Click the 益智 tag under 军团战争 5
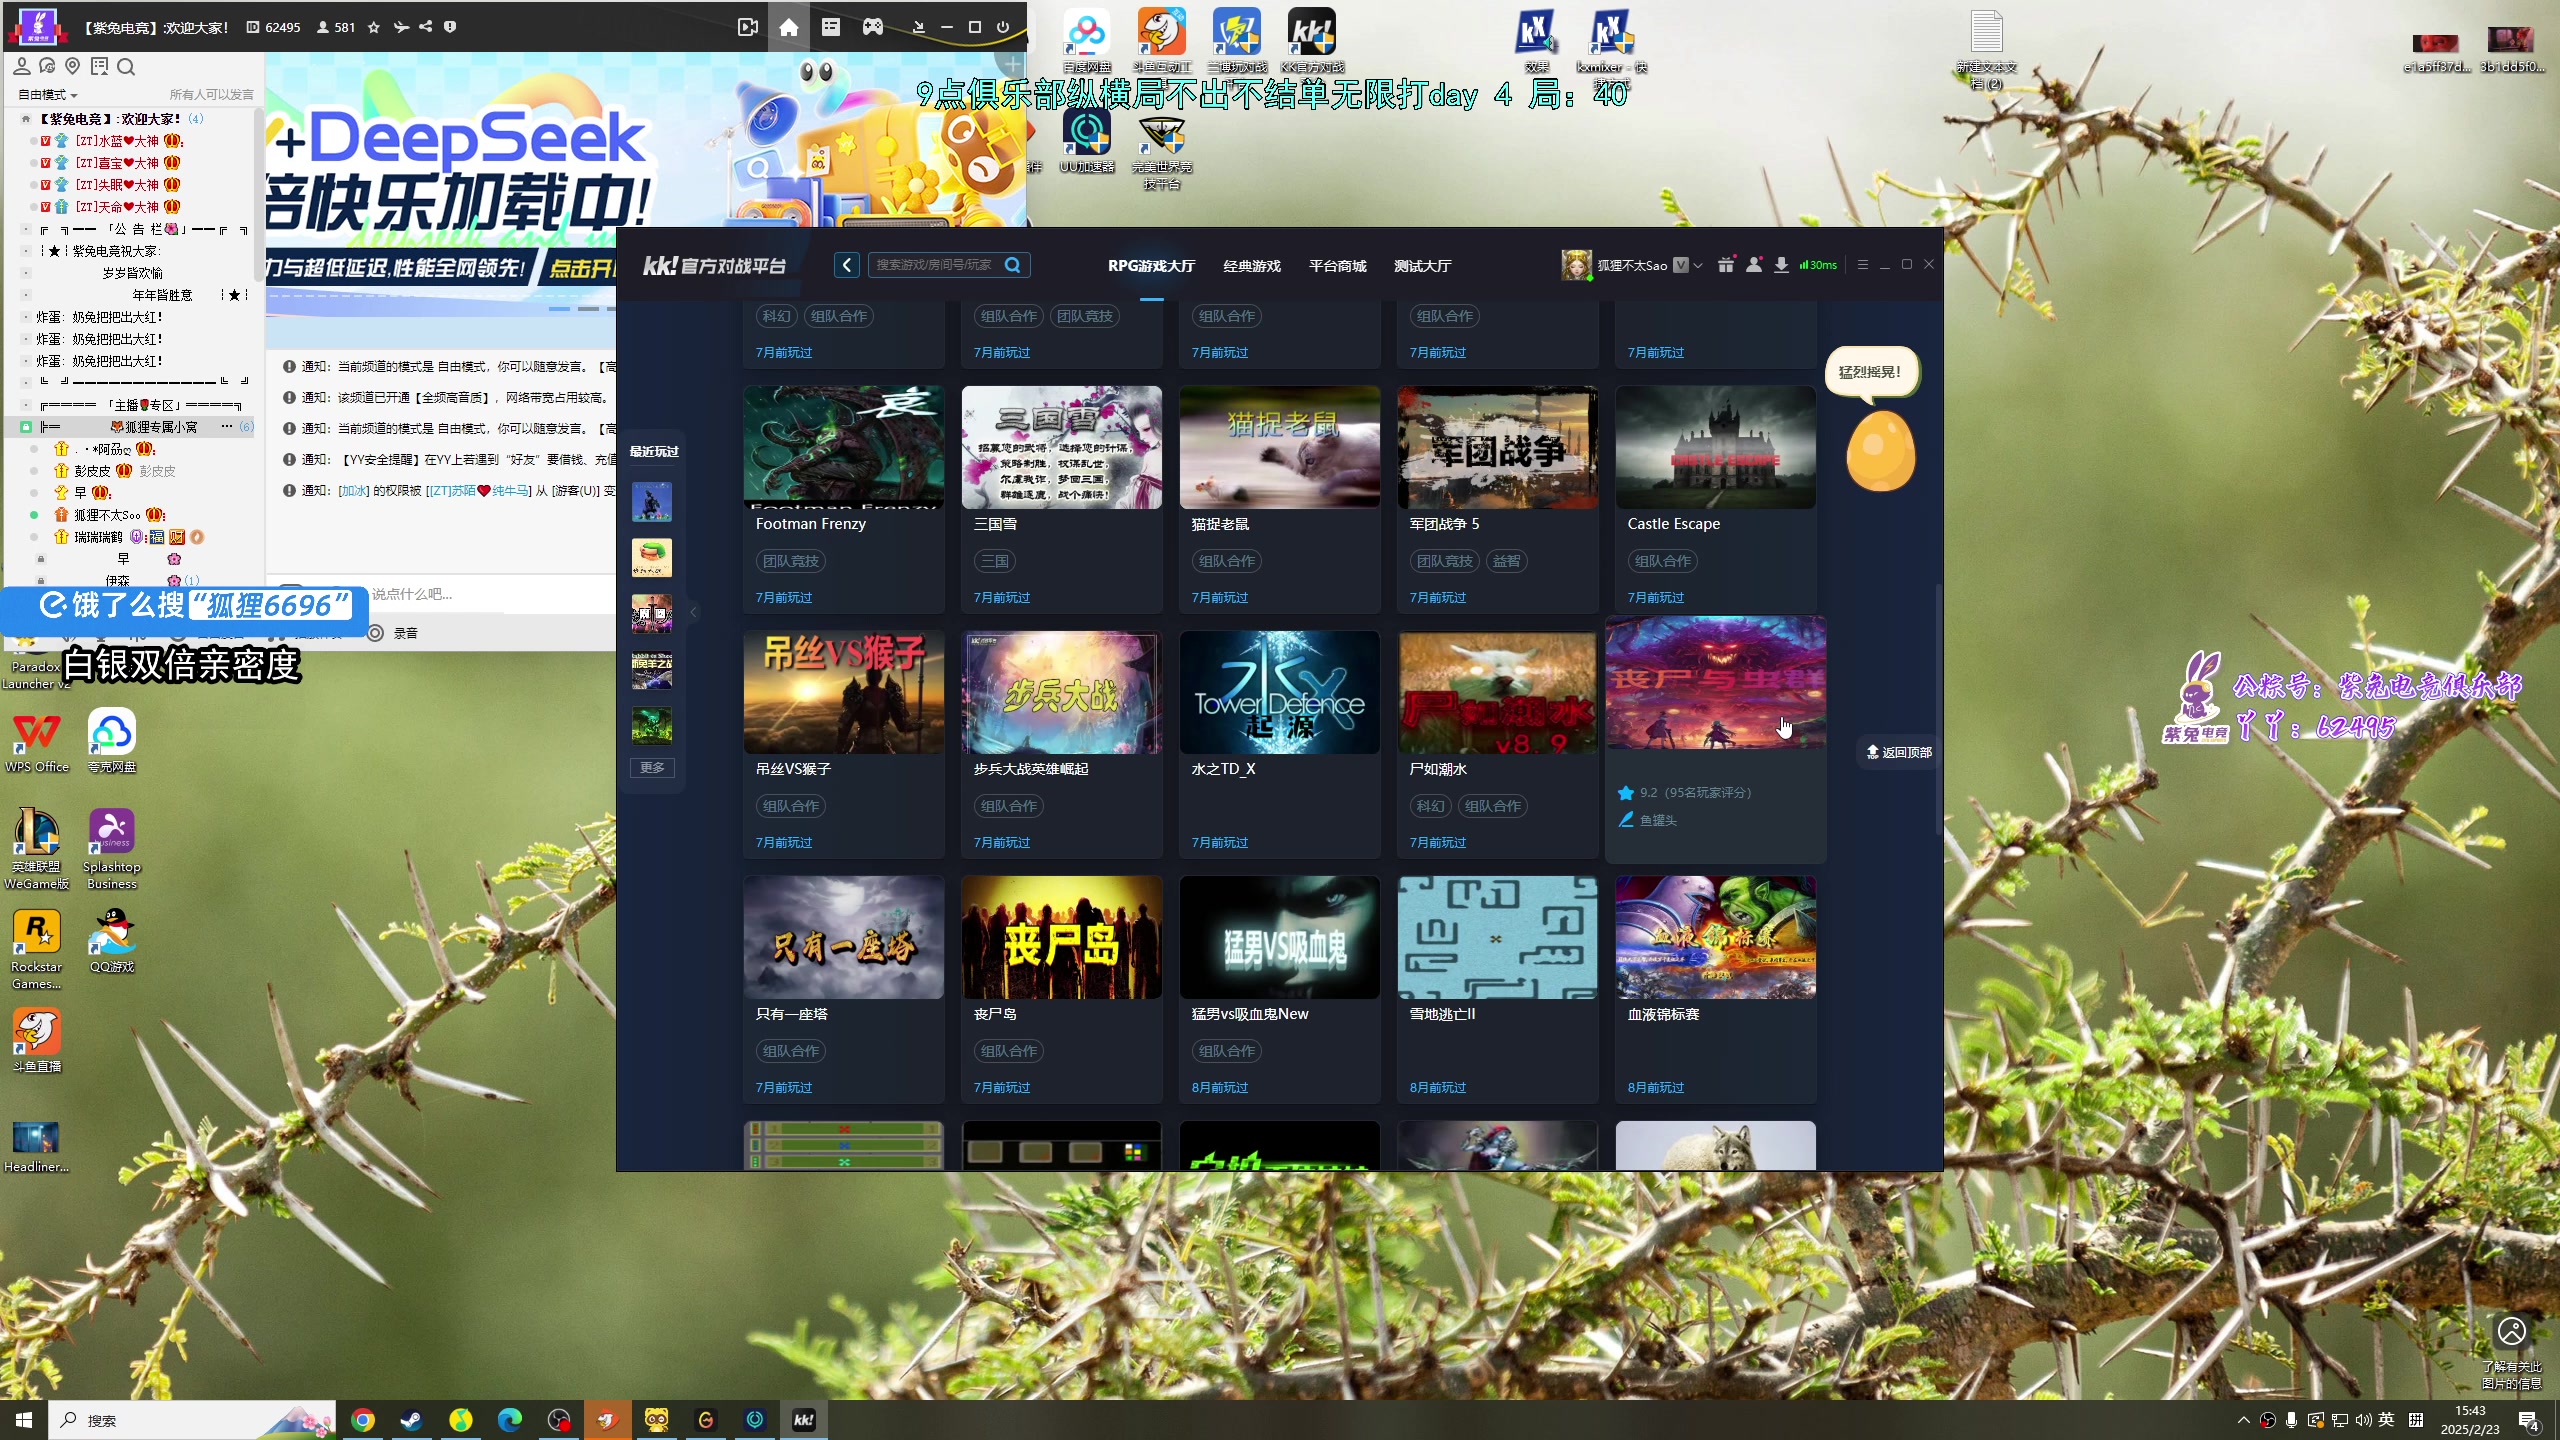This screenshot has width=2560, height=1440. (x=1506, y=561)
